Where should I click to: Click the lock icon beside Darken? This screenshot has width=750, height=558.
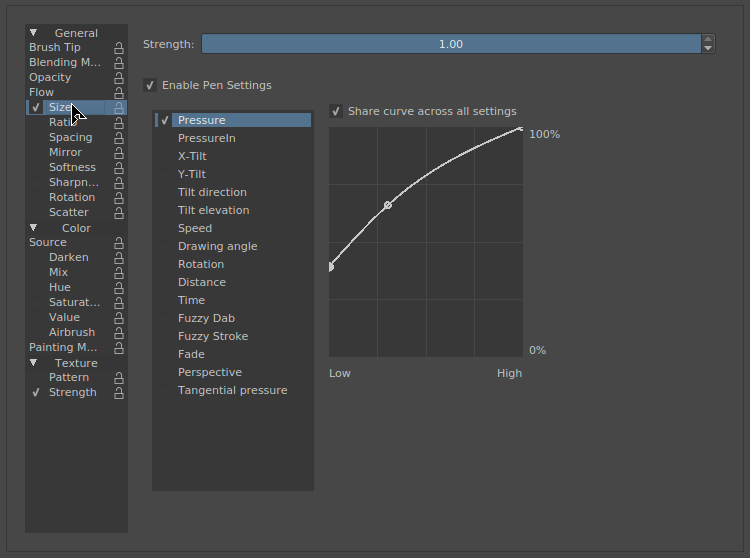click(119, 258)
